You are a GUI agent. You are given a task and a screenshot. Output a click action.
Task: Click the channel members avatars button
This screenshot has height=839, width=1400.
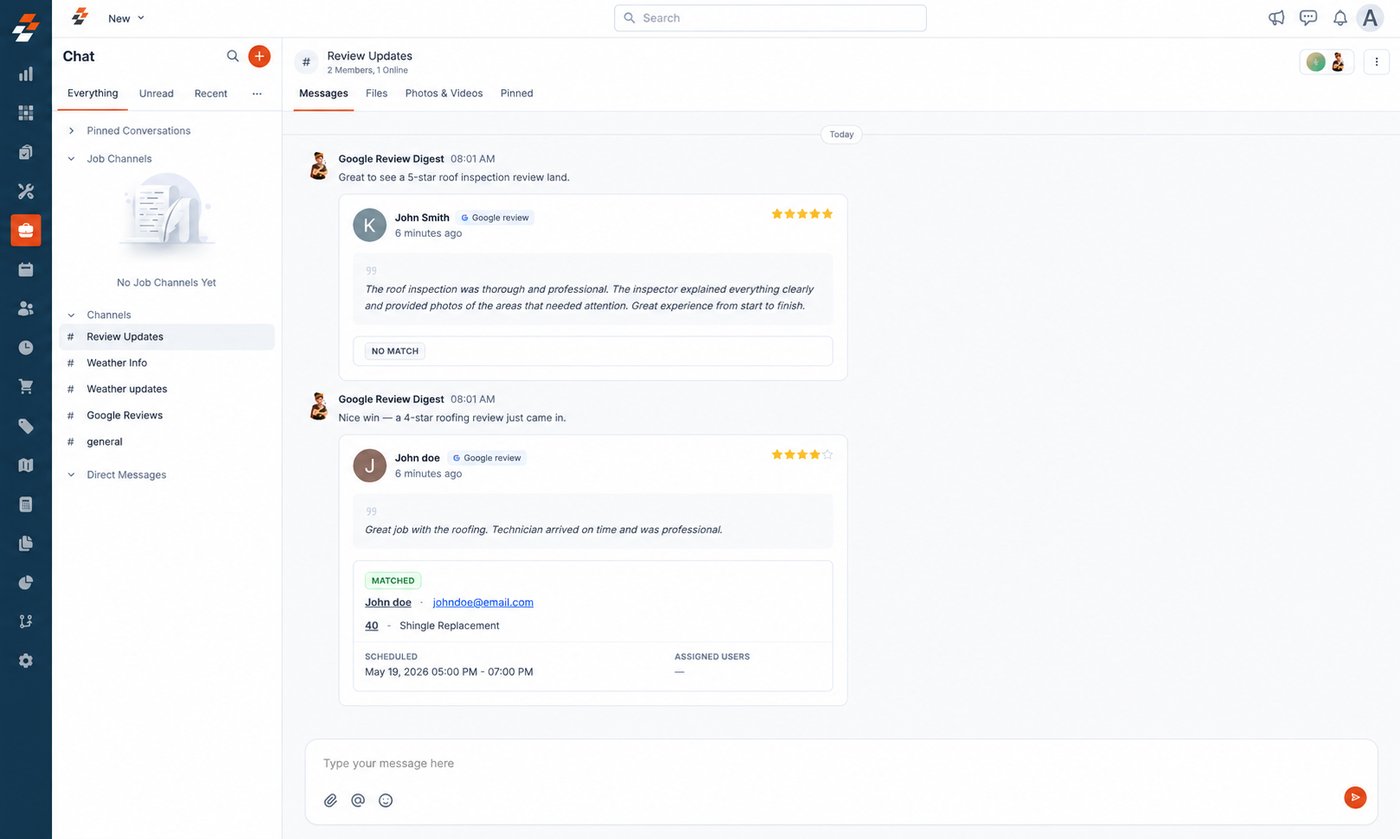coord(1327,62)
